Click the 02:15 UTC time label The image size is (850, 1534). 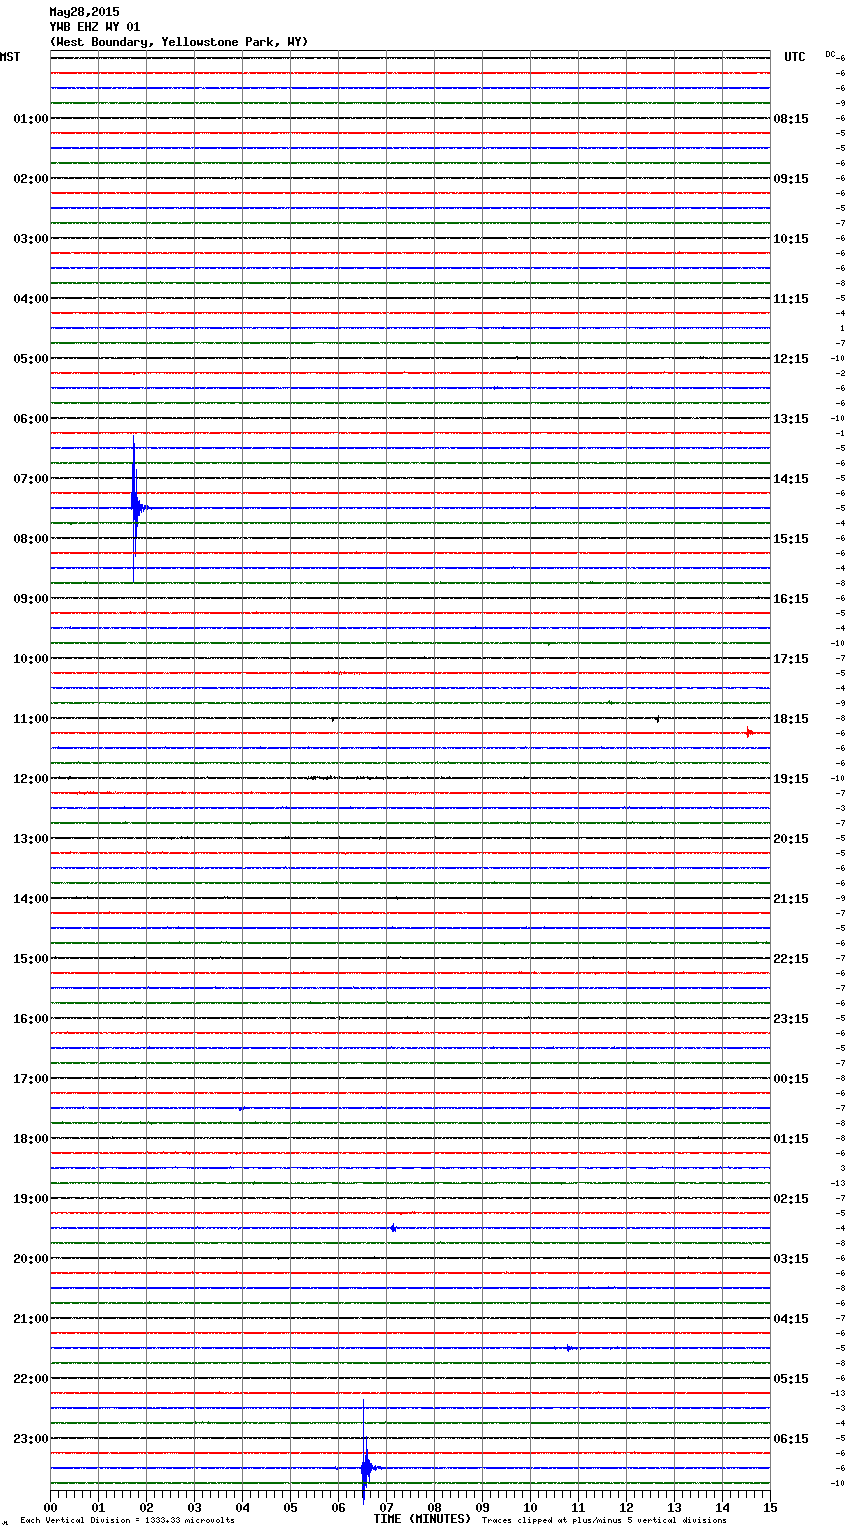coord(791,1199)
